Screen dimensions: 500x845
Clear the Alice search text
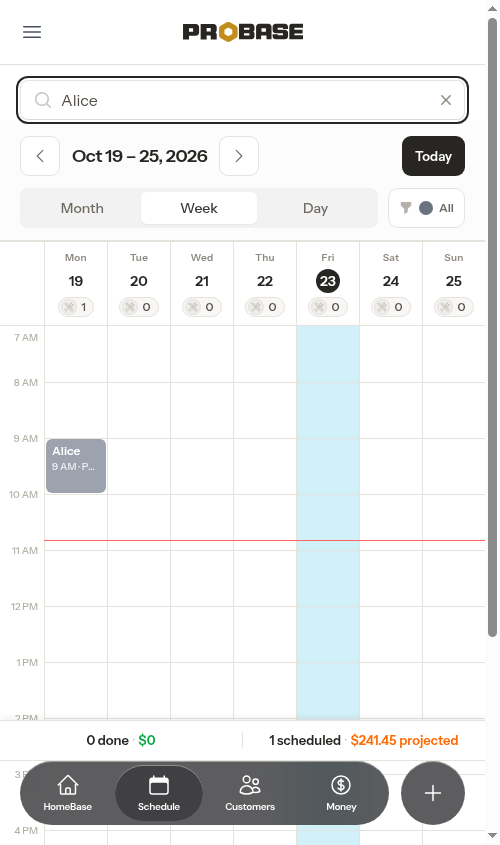[446, 100]
